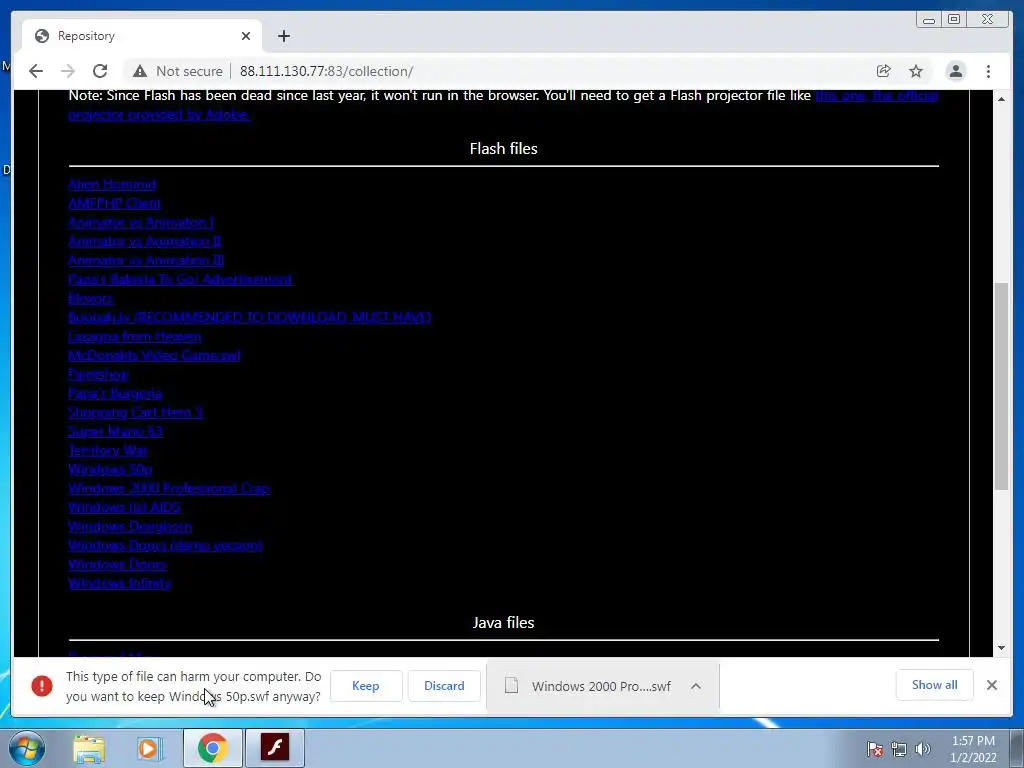
Task: Open the Chrome profile avatar
Action: [x=955, y=71]
